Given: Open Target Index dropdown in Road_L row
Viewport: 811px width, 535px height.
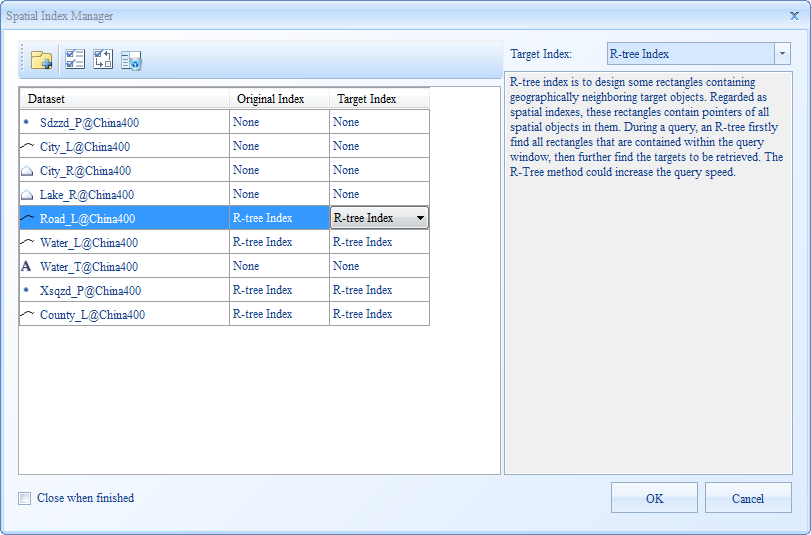Looking at the screenshot, I should coord(420,218).
